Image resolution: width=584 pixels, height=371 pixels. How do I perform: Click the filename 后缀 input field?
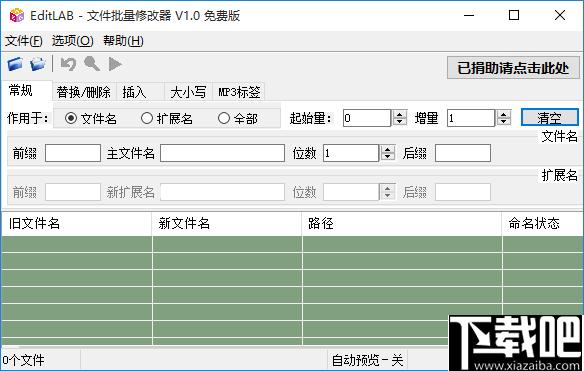pyautogui.click(x=463, y=153)
